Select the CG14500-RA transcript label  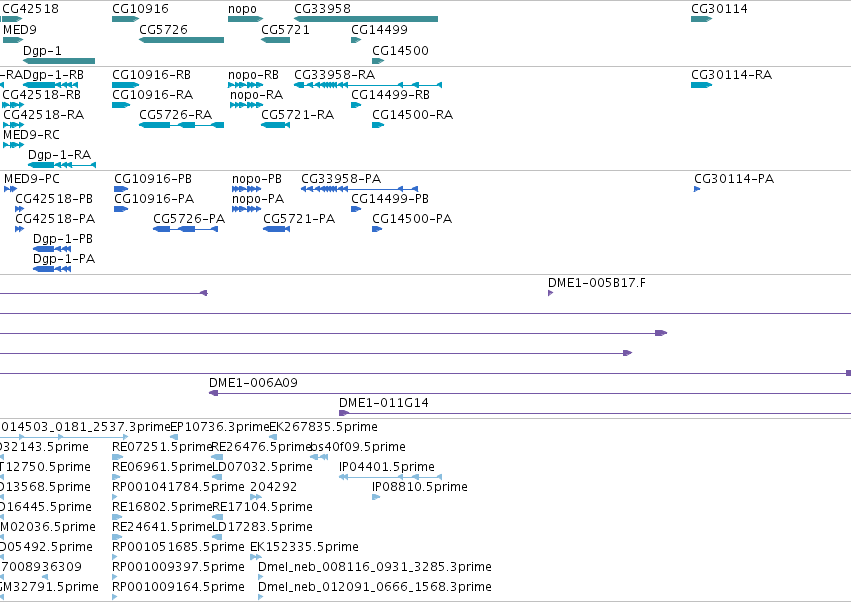[x=412, y=115]
